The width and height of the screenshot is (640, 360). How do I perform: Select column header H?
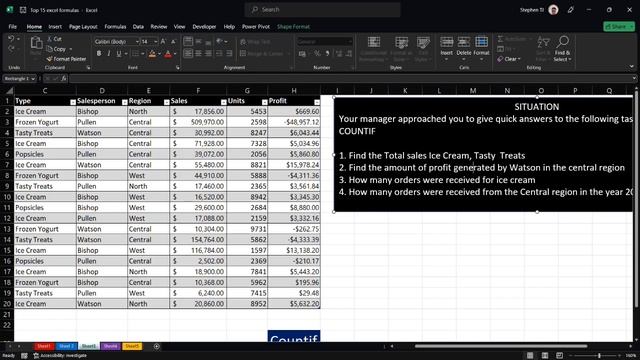(294, 91)
